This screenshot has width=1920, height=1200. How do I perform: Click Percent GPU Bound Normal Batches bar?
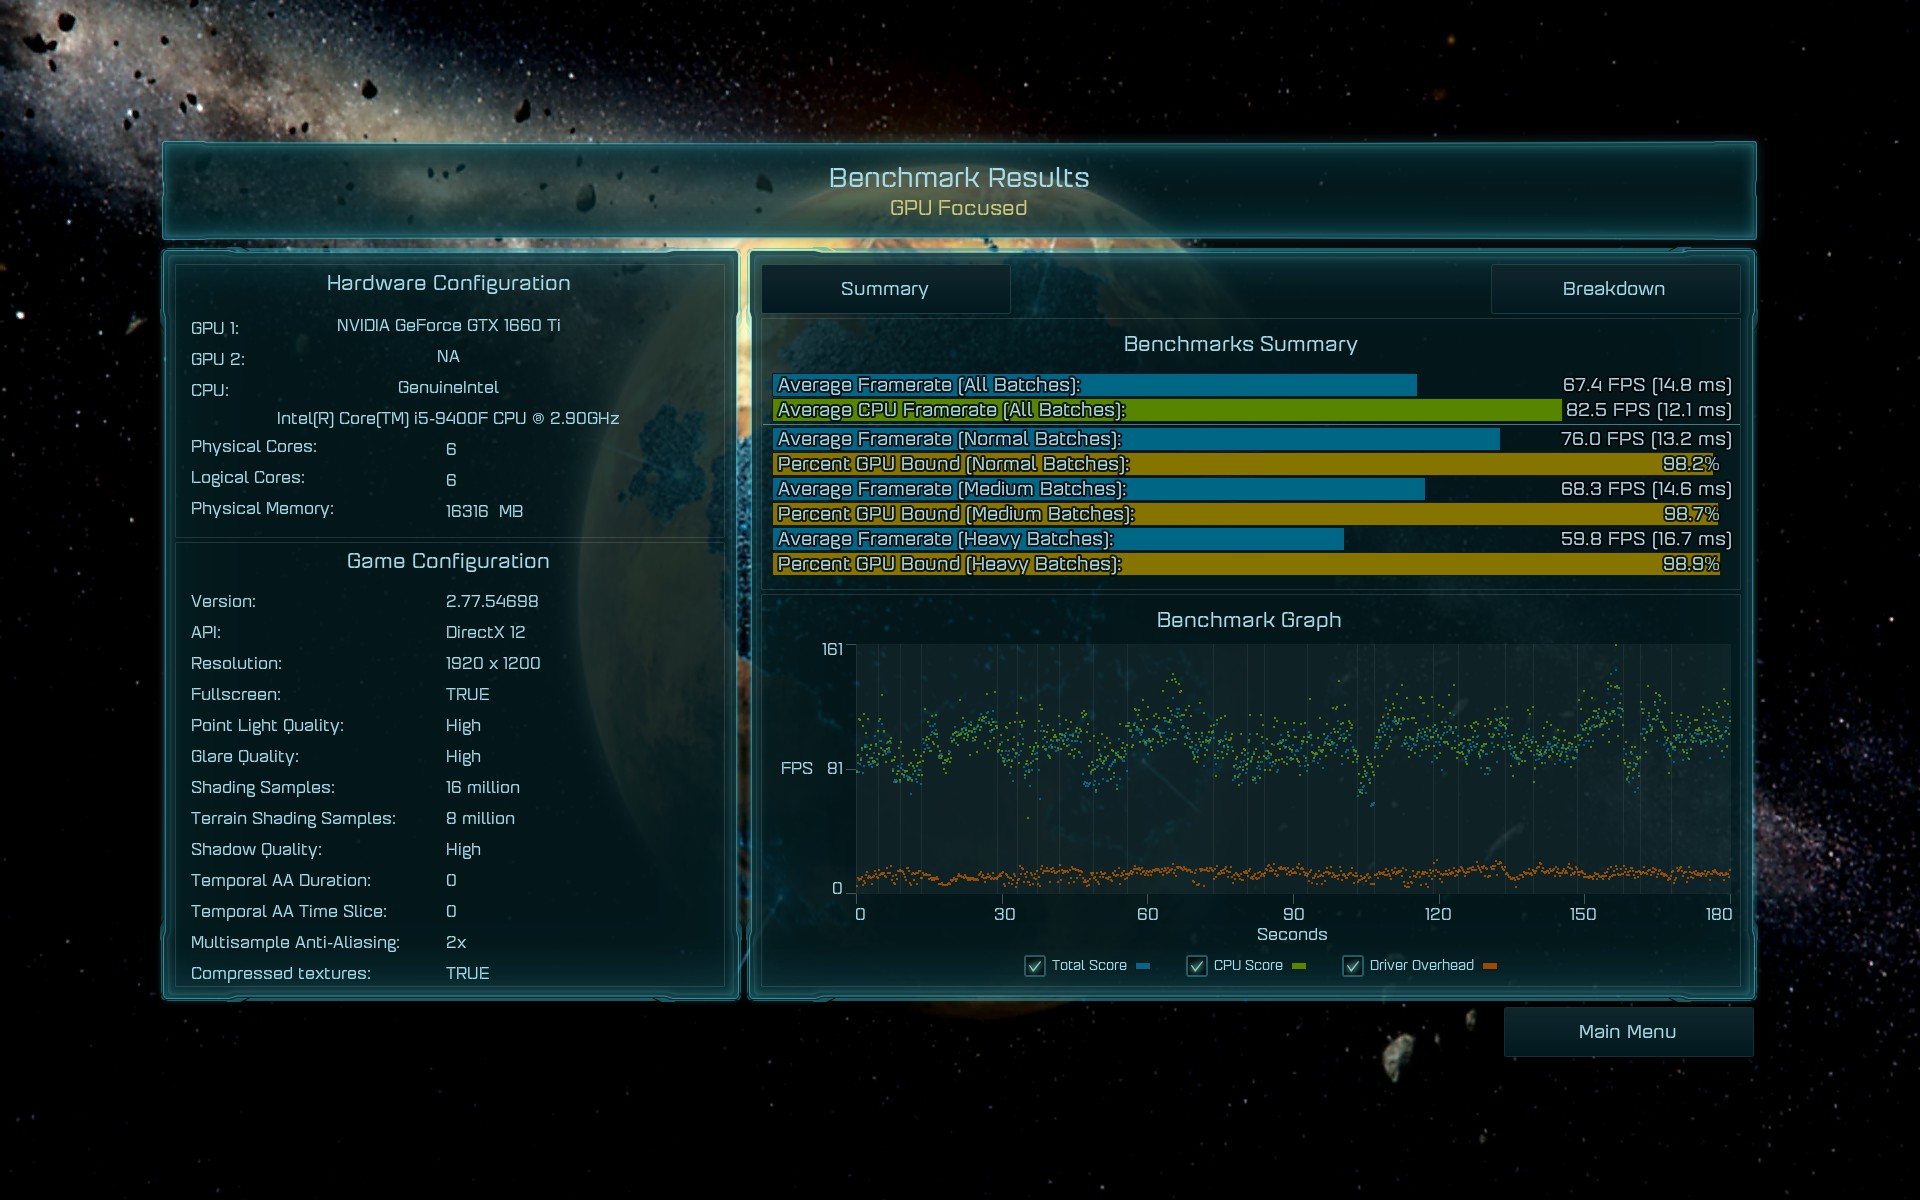(x=1245, y=464)
